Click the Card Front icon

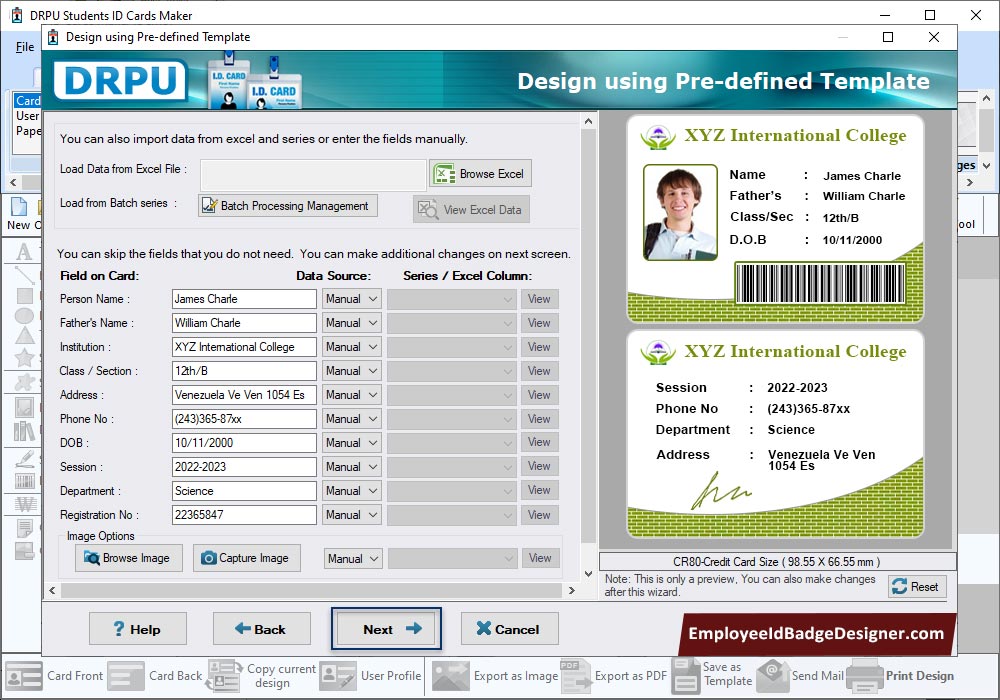click(24, 676)
